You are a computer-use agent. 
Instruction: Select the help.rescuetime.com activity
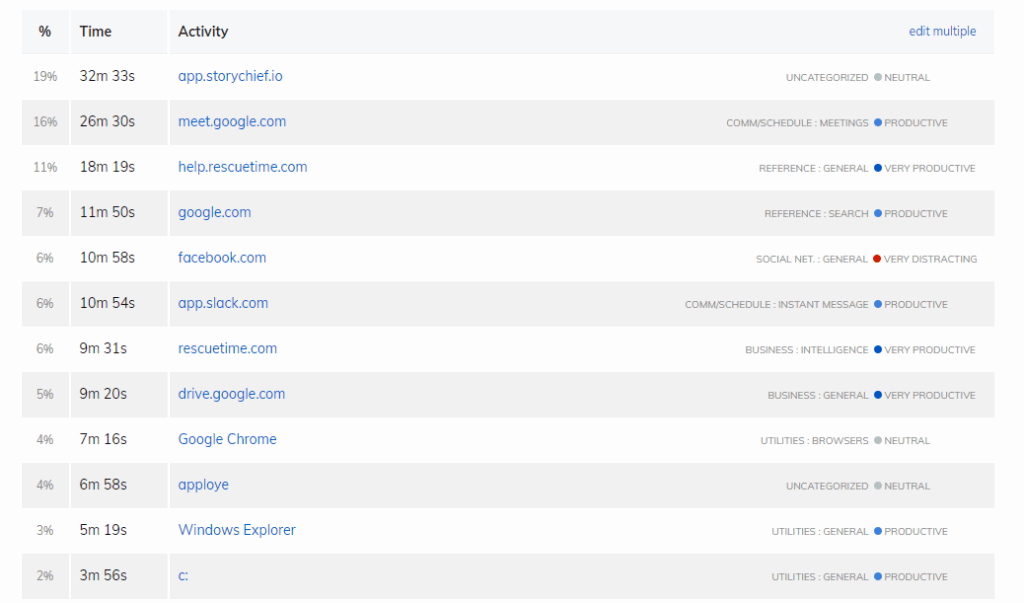pos(242,167)
